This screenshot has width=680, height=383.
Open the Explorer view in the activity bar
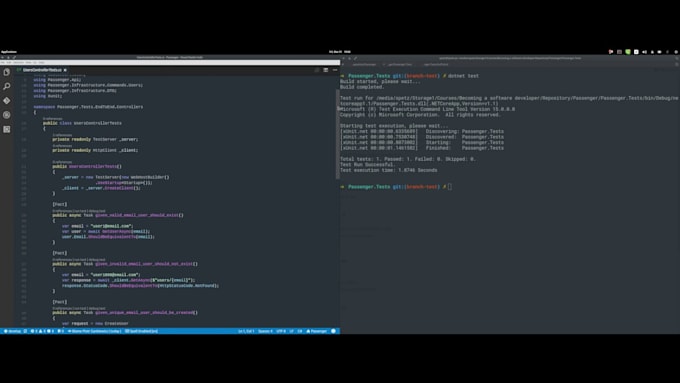7,72
